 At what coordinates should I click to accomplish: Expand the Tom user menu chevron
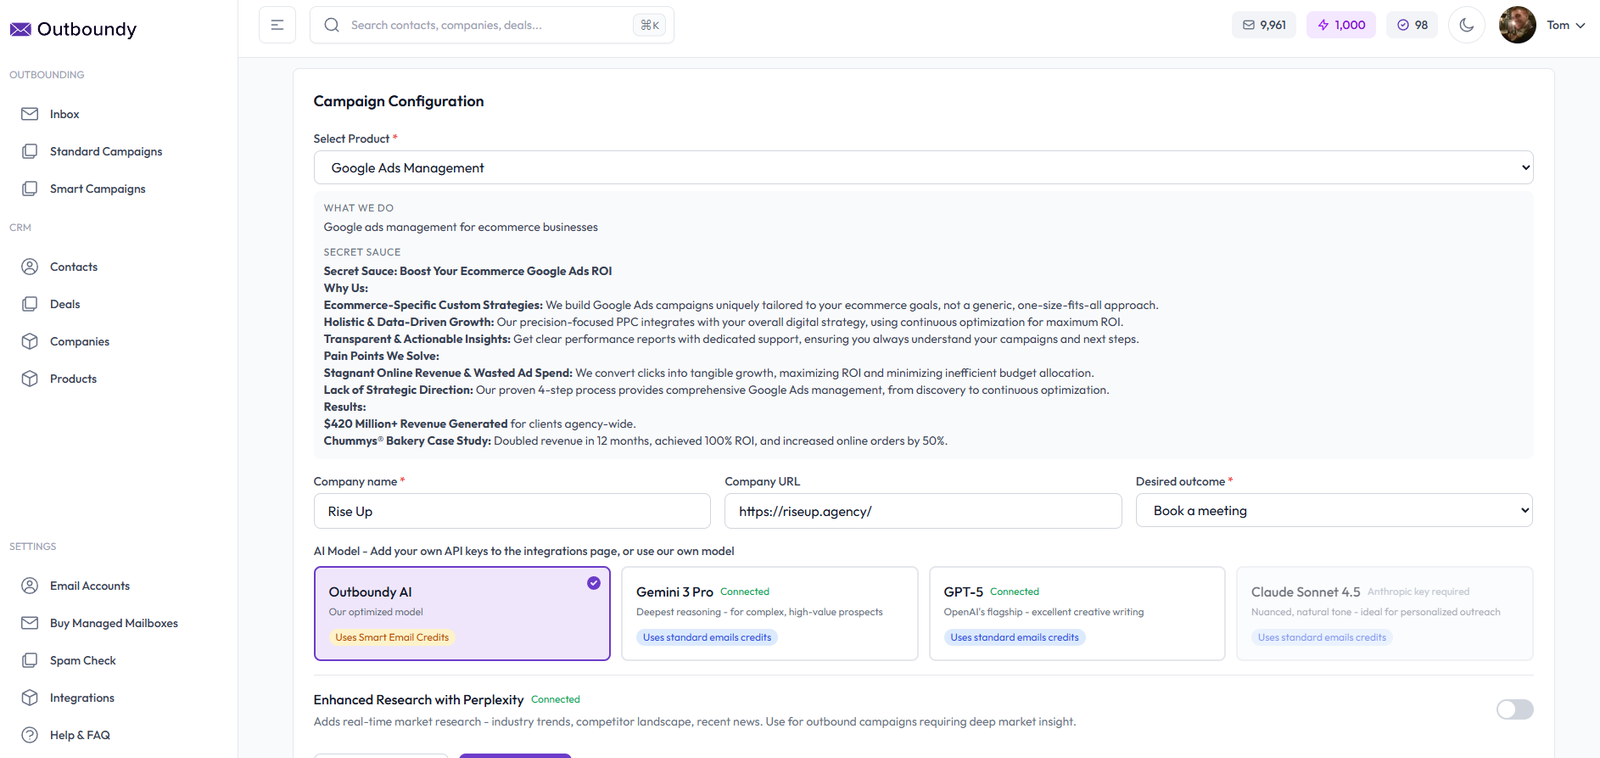pos(1580,26)
